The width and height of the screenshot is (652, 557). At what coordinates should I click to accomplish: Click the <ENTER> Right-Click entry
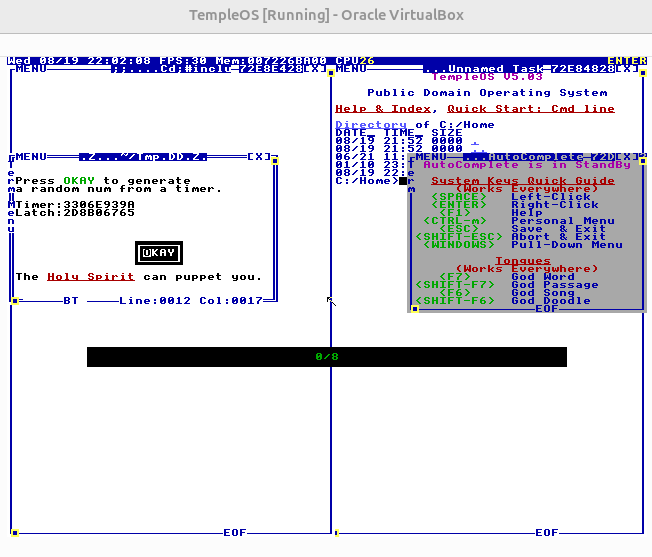coord(515,205)
